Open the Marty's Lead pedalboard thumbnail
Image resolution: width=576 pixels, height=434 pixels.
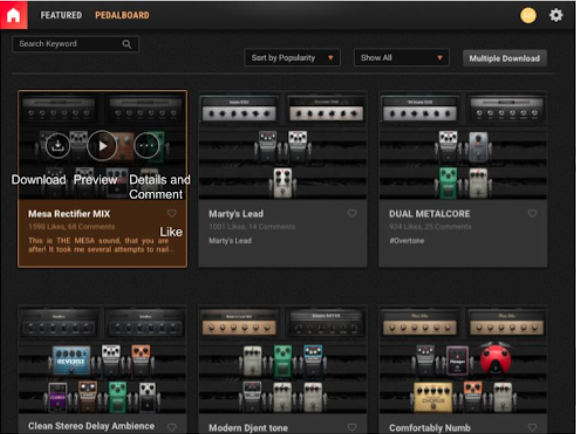coord(282,145)
